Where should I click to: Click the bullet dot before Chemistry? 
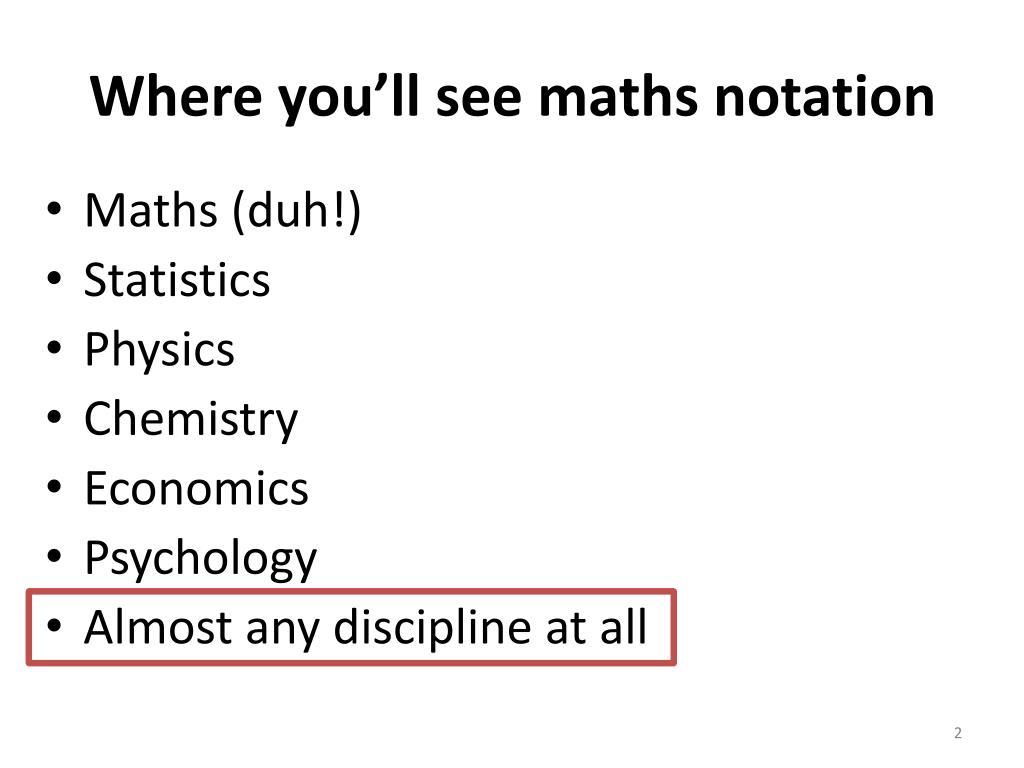[x=54, y=417]
